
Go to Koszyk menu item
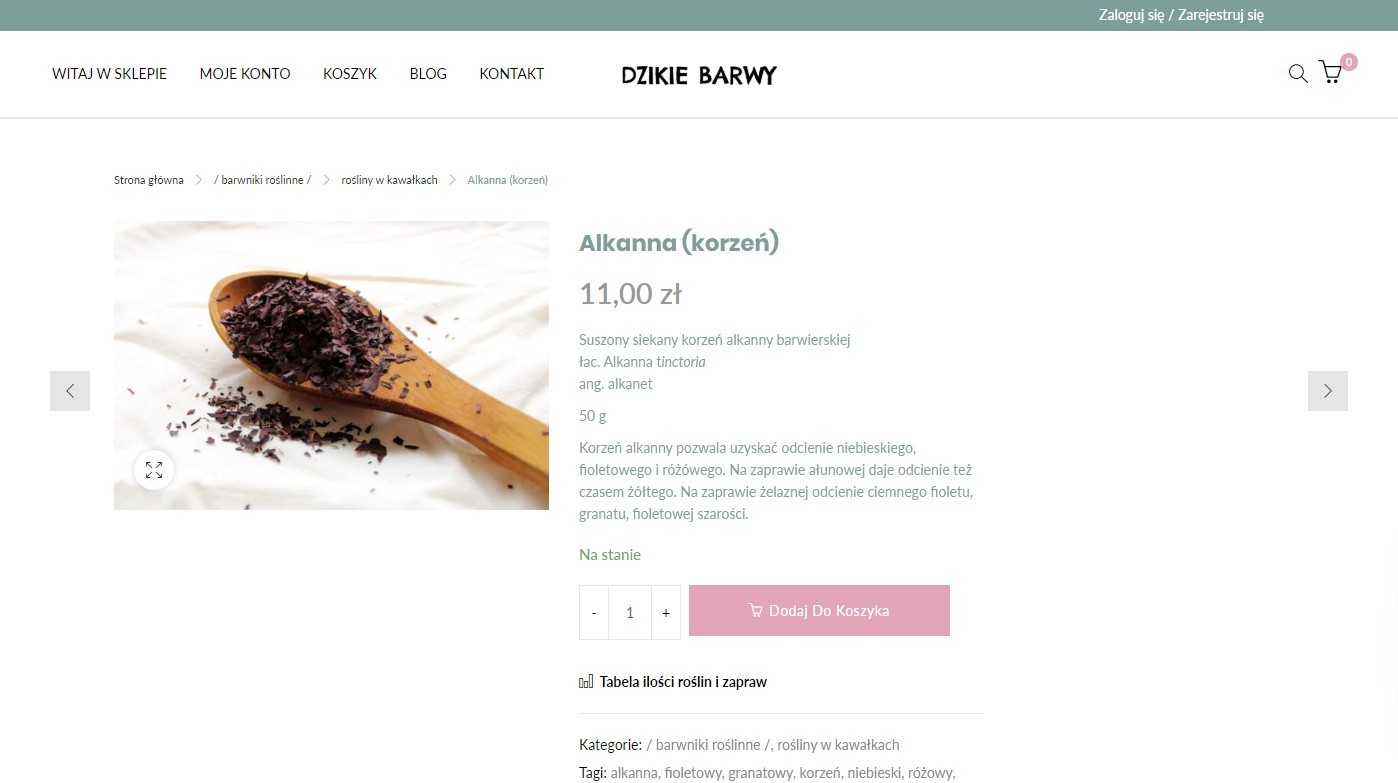pyautogui.click(x=350, y=74)
